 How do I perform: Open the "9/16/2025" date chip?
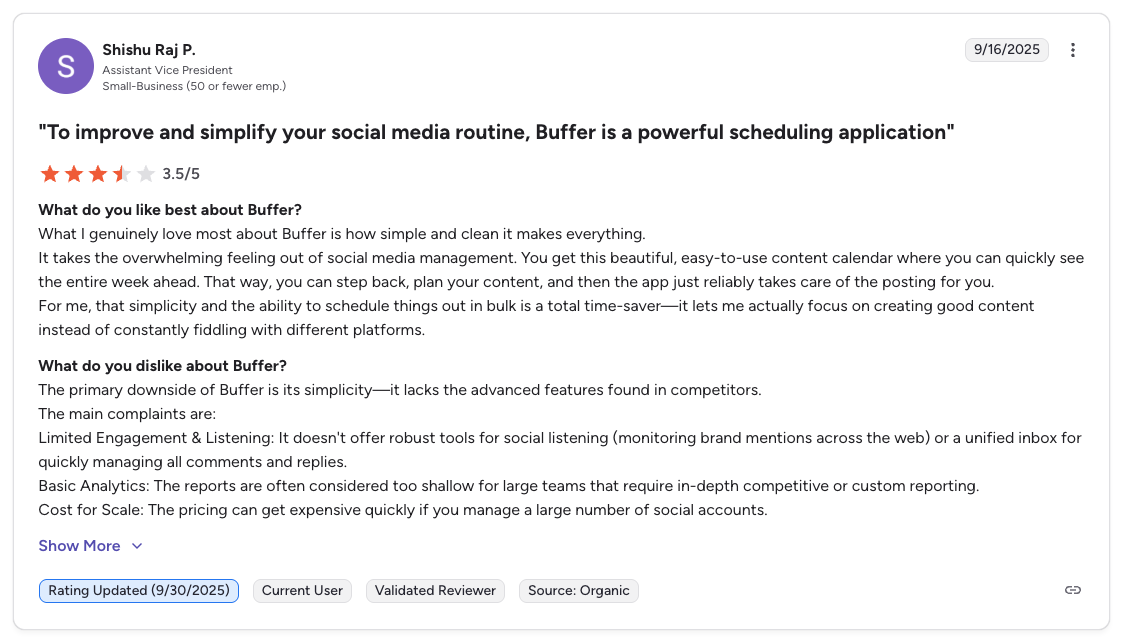click(1007, 49)
